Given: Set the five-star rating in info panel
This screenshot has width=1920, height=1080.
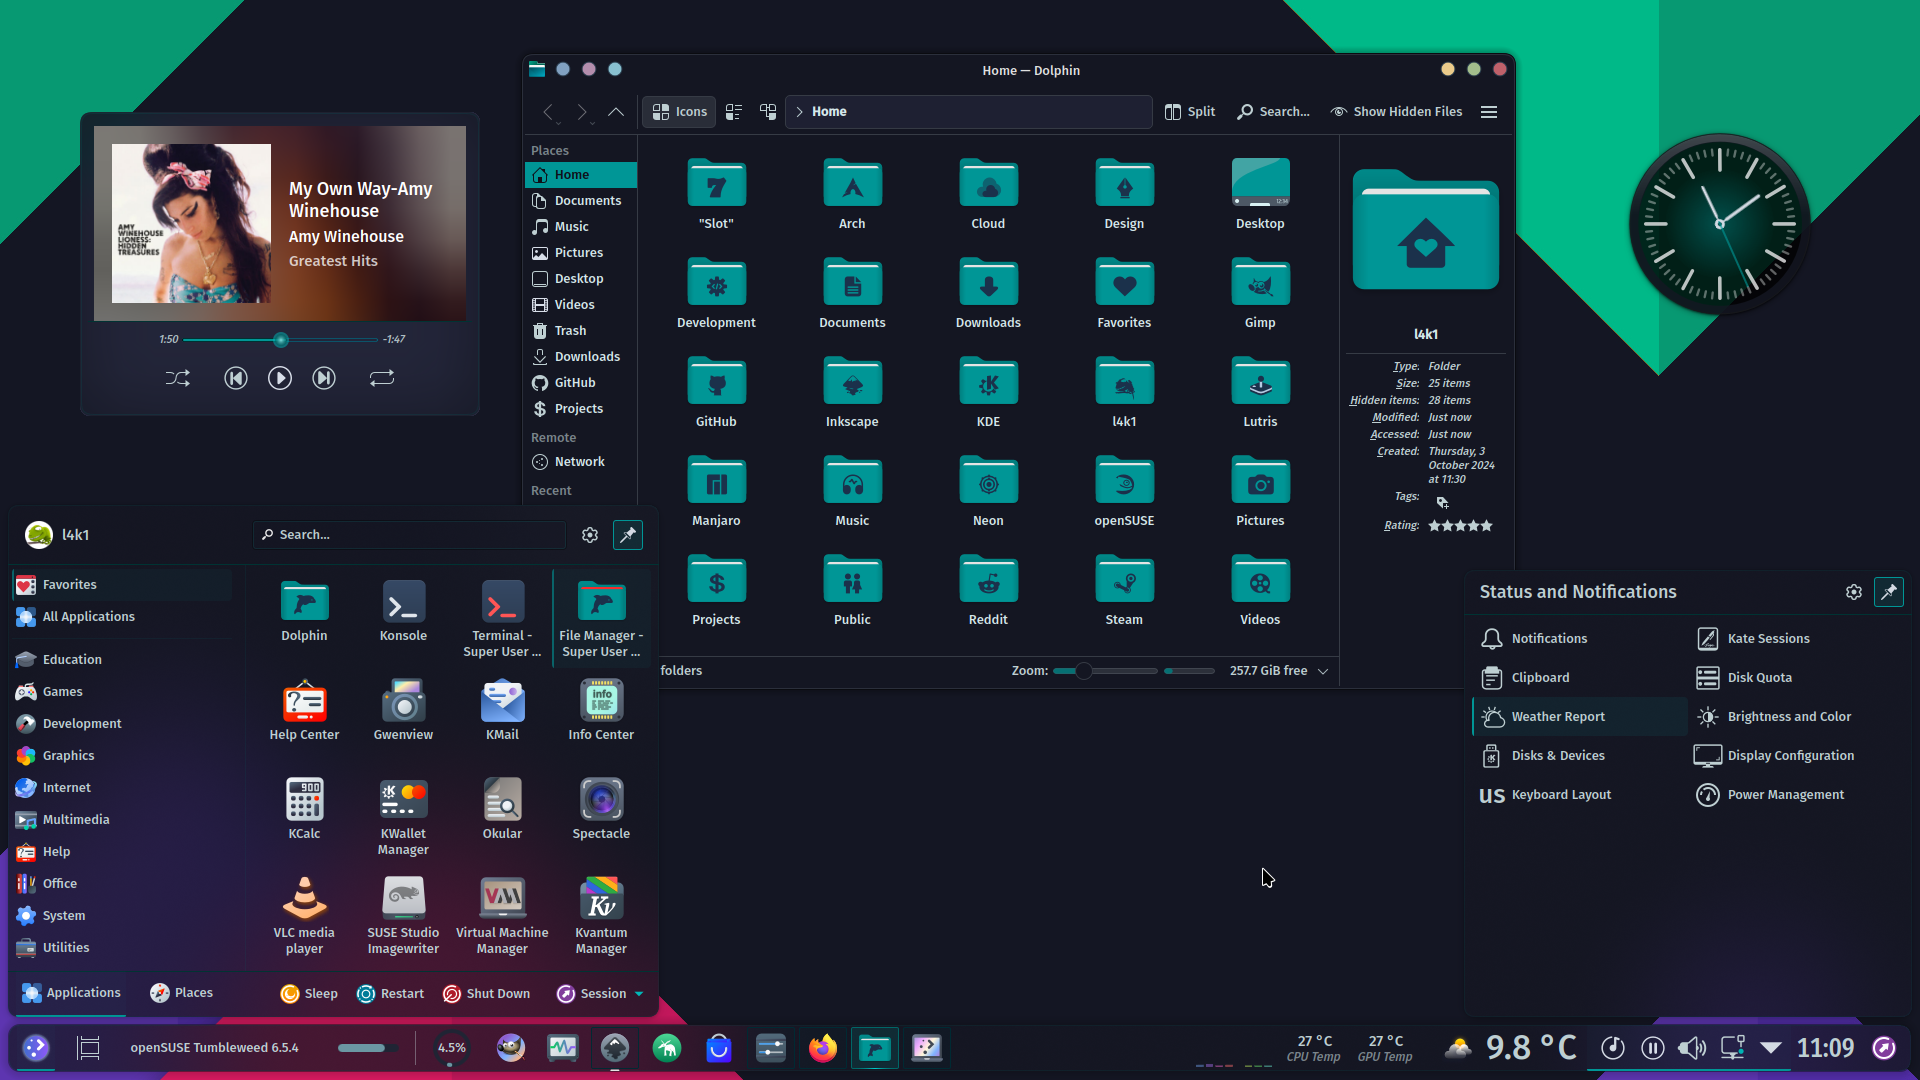Looking at the screenshot, I should click(1486, 526).
